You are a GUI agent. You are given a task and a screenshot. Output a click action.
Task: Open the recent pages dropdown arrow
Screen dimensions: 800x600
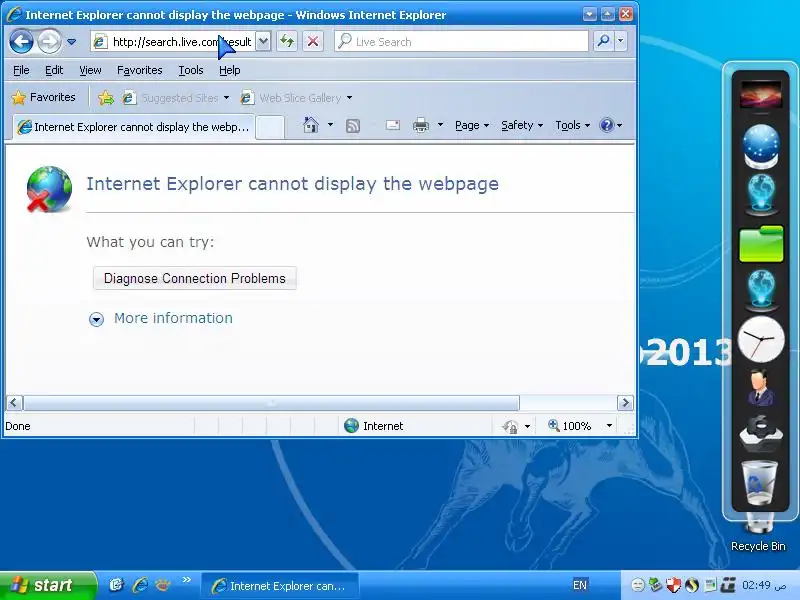click(71, 42)
